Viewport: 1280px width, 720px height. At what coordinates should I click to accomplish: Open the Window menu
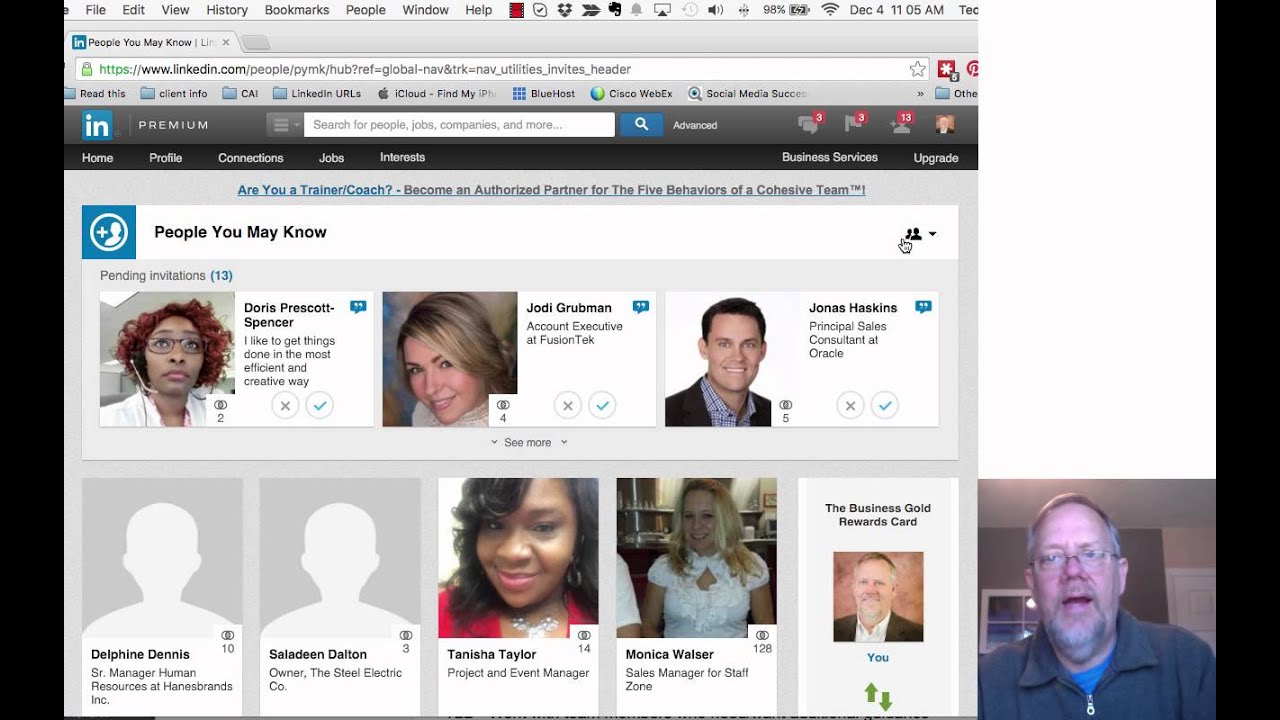click(425, 10)
